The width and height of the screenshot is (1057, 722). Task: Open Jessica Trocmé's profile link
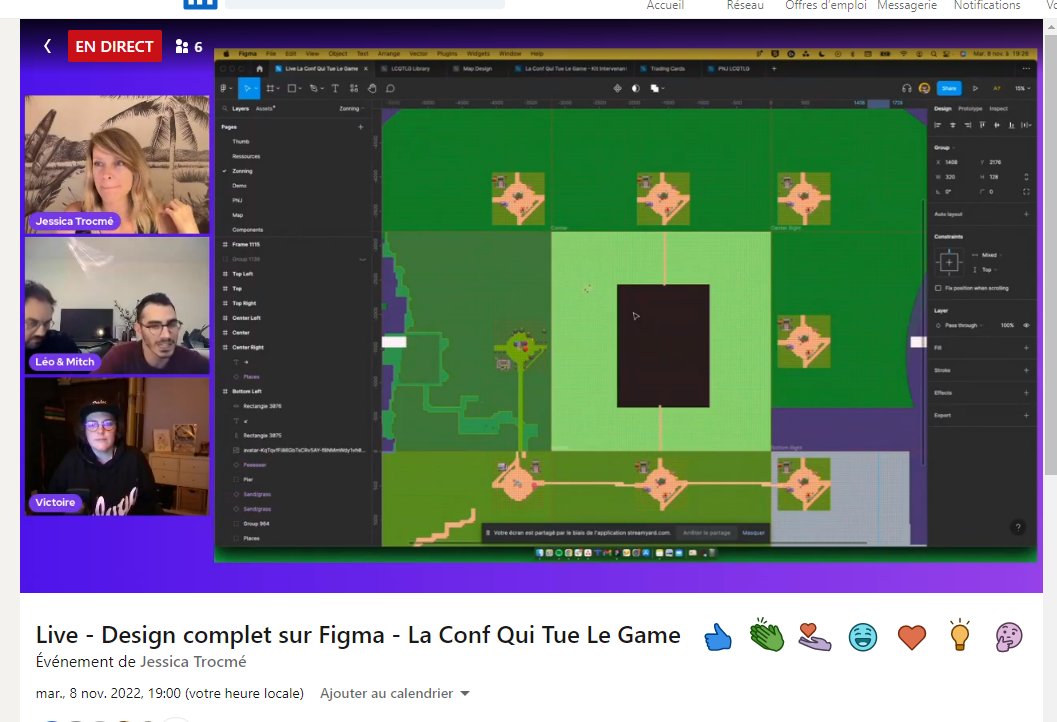point(193,662)
